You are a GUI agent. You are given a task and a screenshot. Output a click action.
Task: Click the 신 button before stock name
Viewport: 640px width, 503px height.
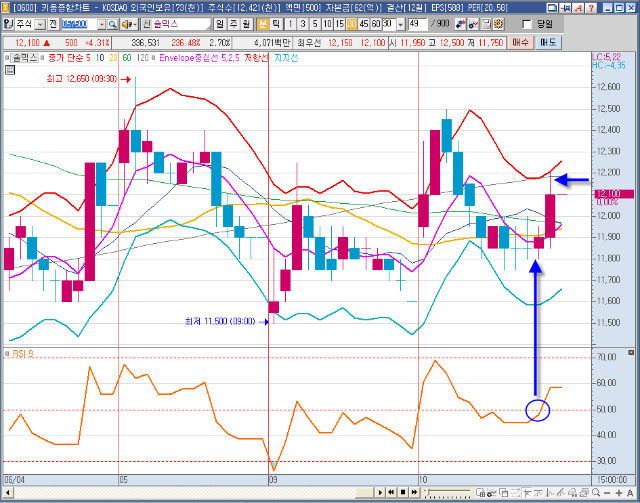[147, 24]
